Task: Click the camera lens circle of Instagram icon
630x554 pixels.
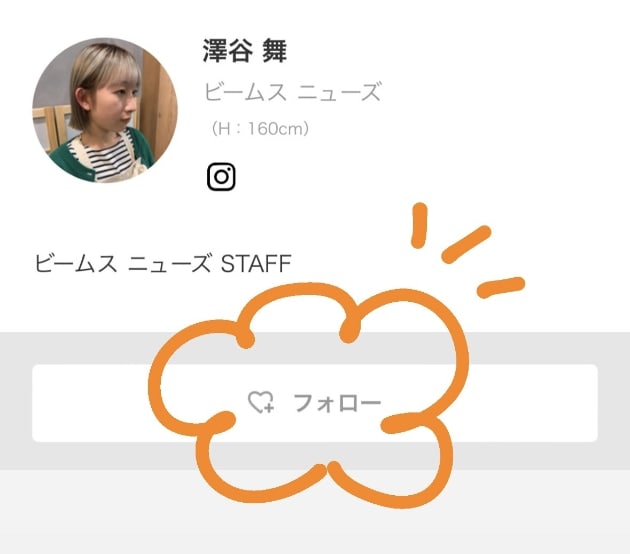Action: pos(221,177)
